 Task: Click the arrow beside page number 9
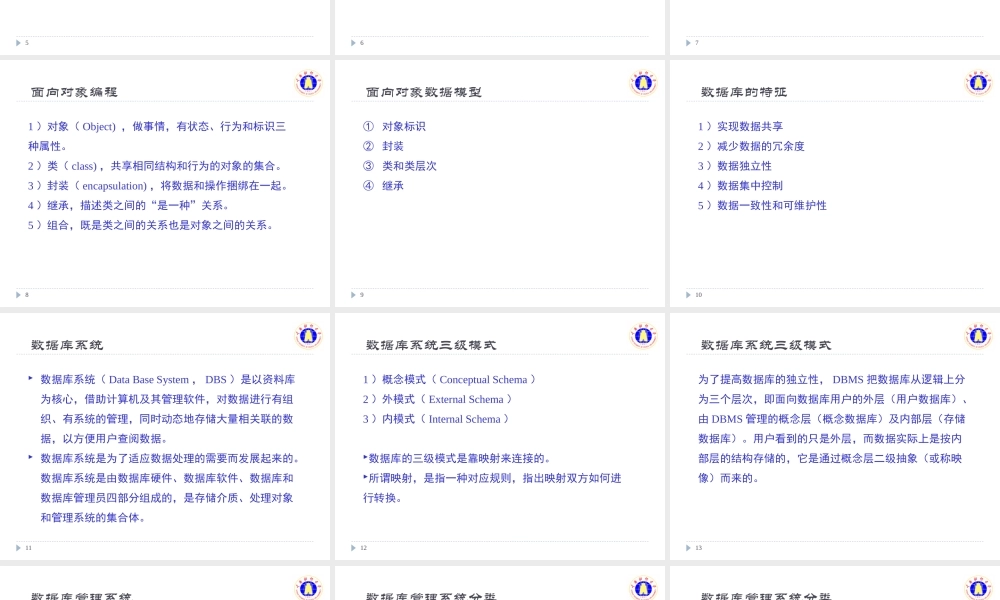pos(352,294)
